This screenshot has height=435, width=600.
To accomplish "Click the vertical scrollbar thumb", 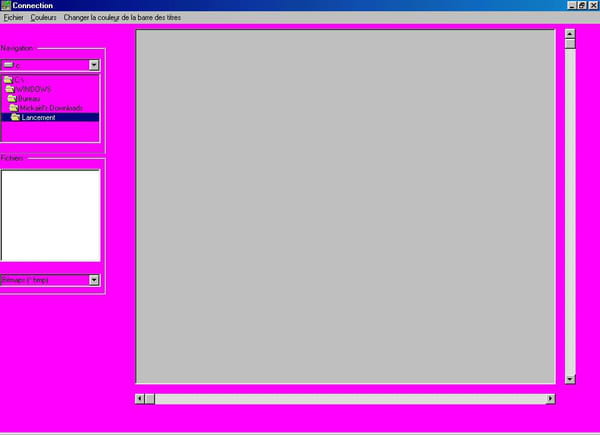I will (x=570, y=44).
